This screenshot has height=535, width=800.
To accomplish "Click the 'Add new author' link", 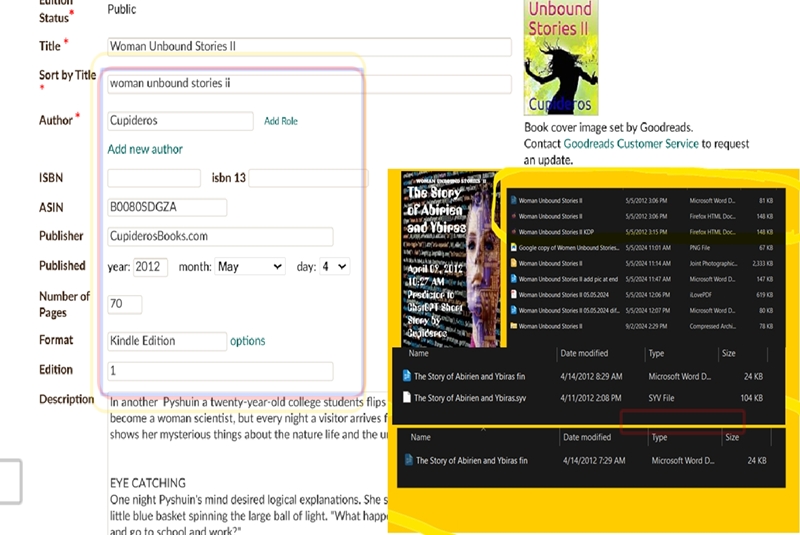I will click(145, 149).
